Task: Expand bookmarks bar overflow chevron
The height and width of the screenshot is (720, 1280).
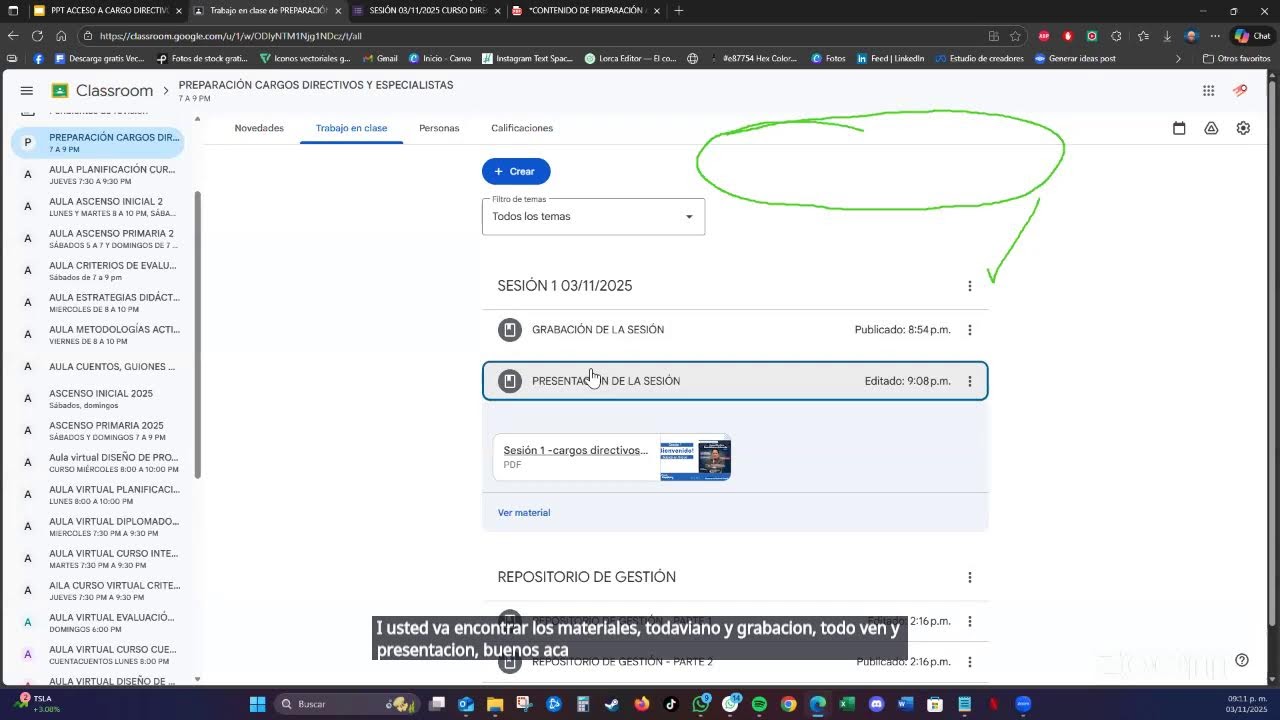Action: tap(1178, 58)
